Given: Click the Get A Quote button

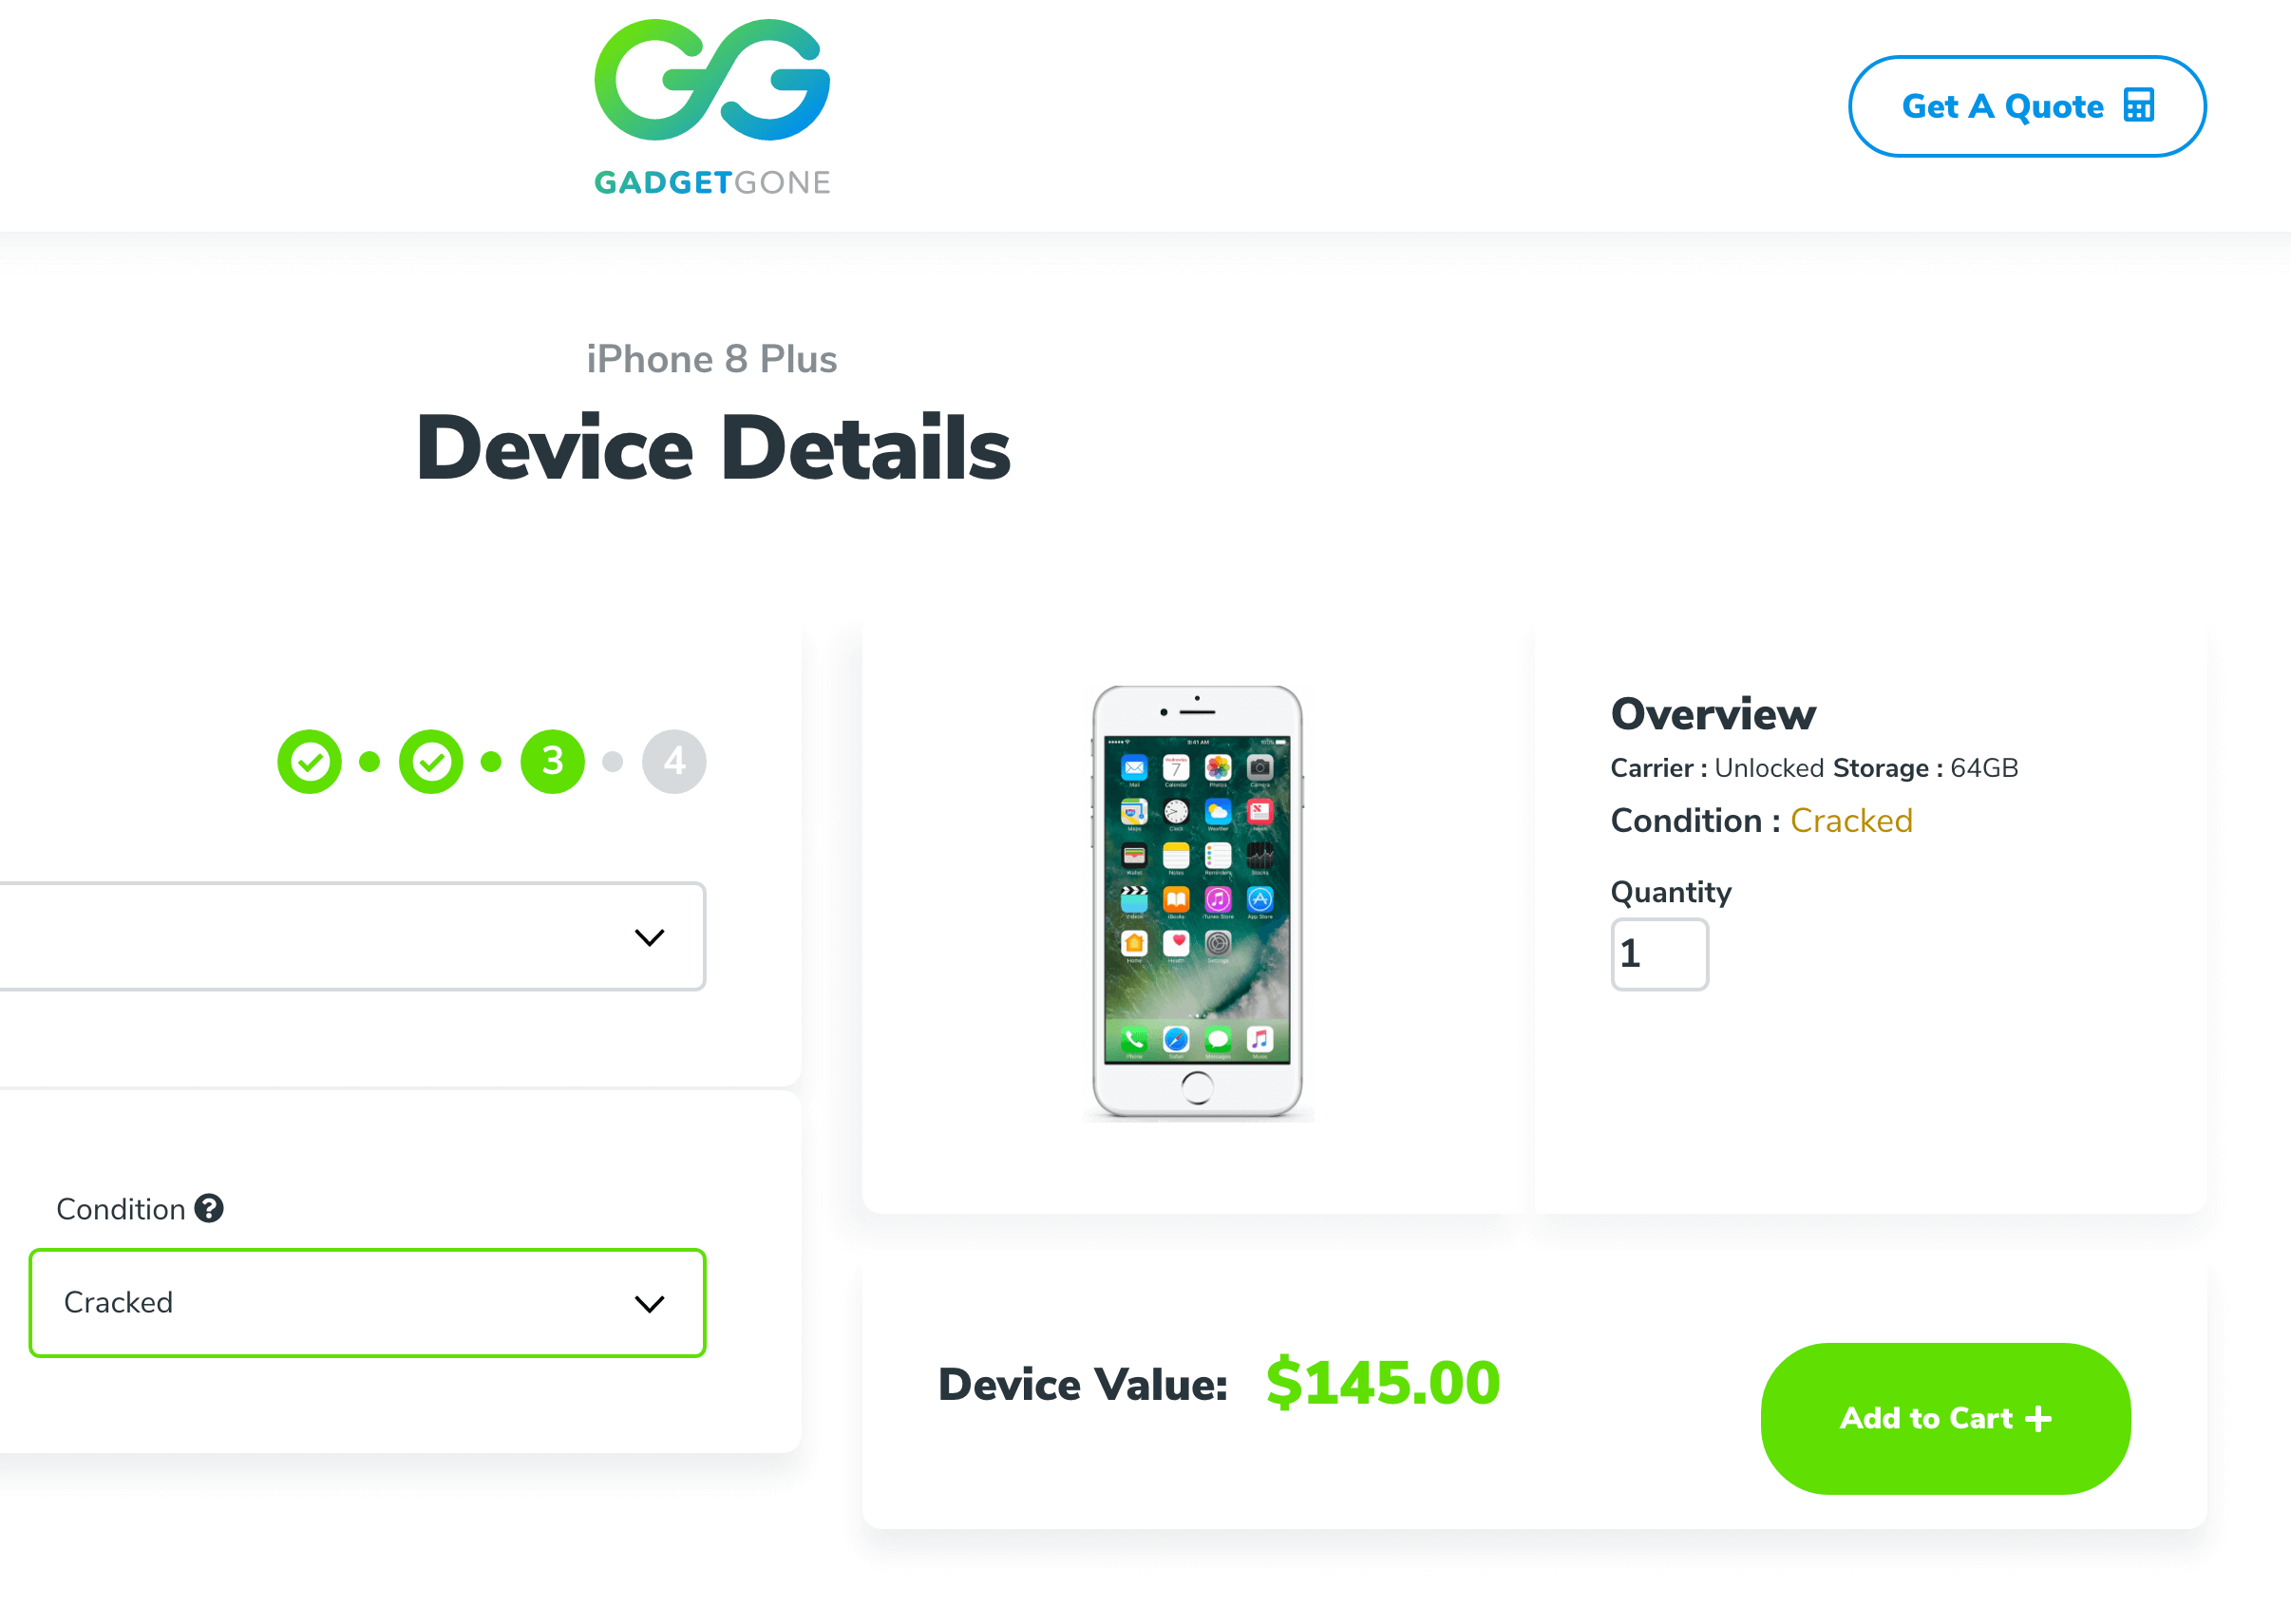Looking at the screenshot, I should coord(2026,106).
